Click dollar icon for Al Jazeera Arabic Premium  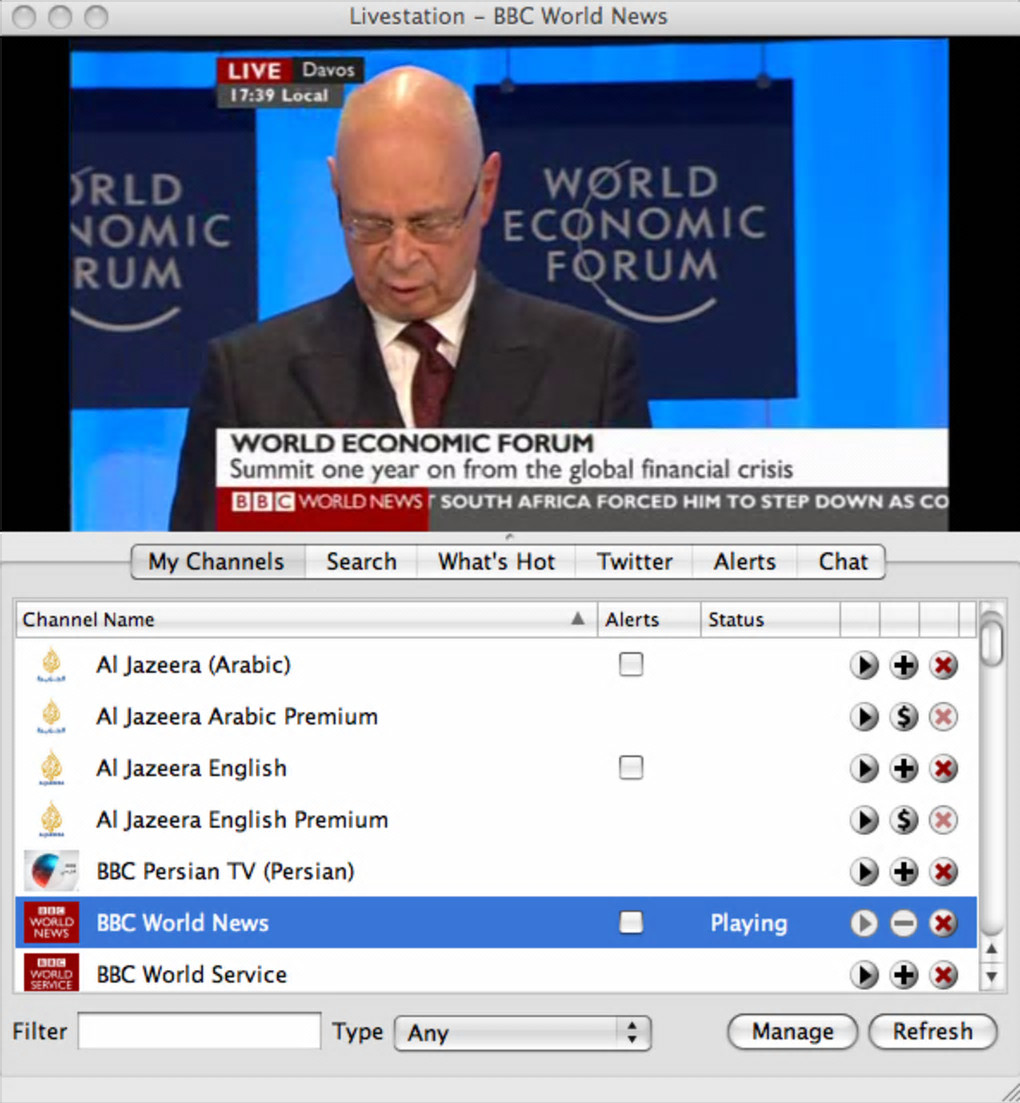(x=904, y=717)
